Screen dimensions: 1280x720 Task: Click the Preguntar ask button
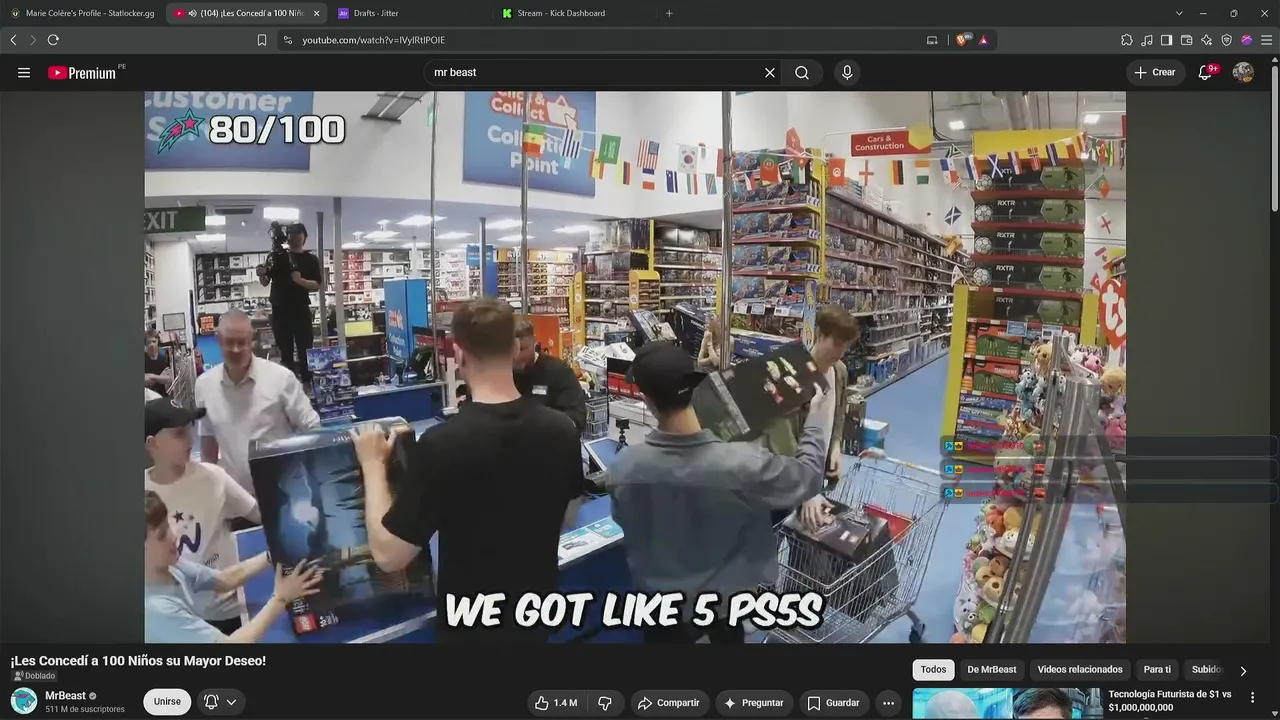coord(754,703)
